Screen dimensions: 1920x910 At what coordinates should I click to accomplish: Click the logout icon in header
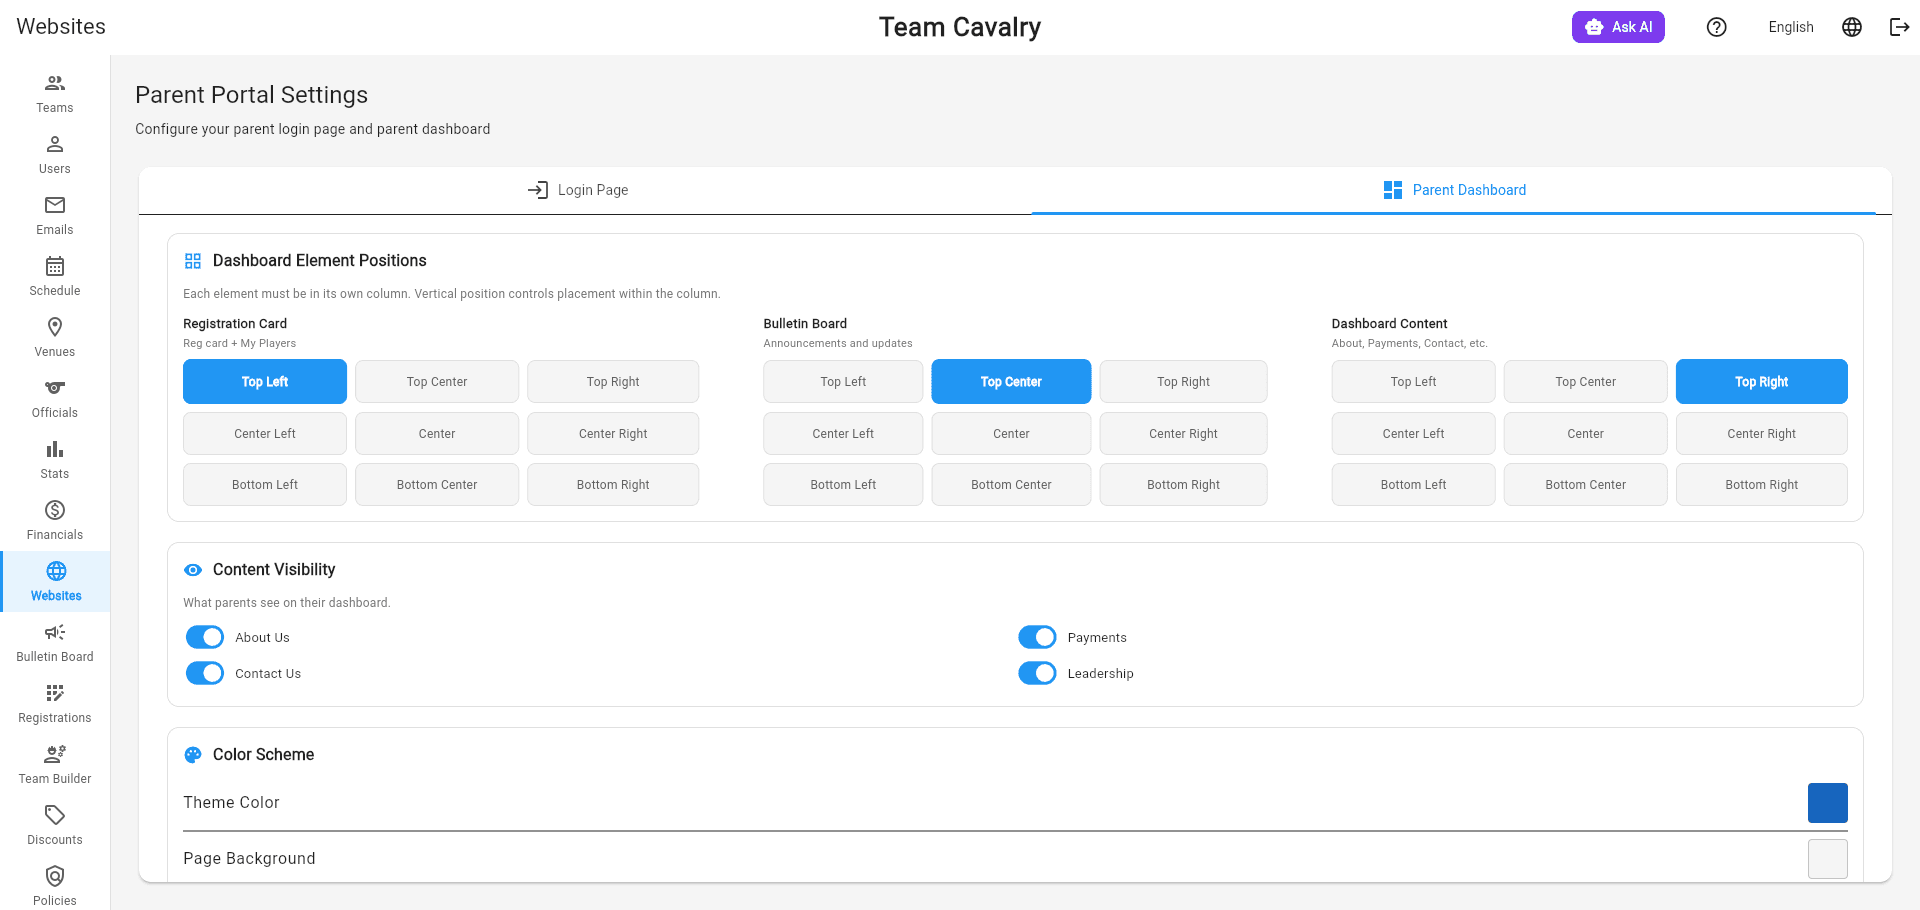1899,27
